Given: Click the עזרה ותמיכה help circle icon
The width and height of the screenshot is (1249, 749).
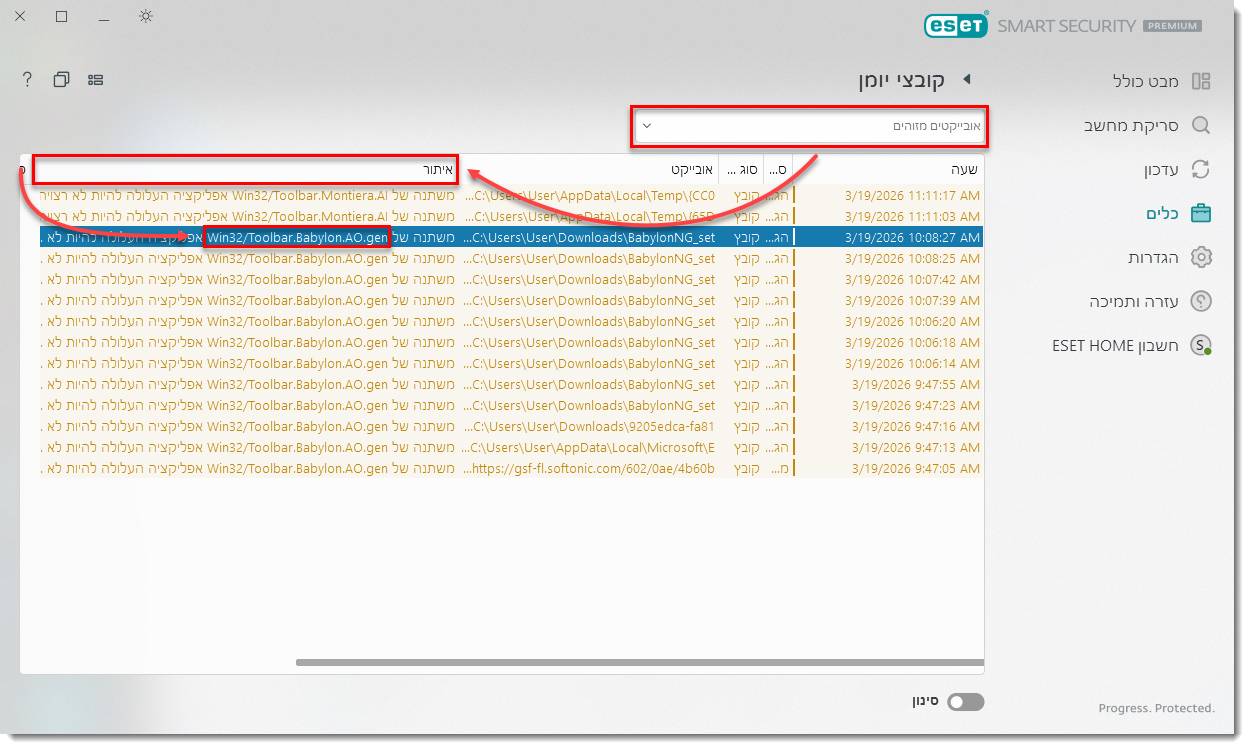Looking at the screenshot, I should point(1201,301).
